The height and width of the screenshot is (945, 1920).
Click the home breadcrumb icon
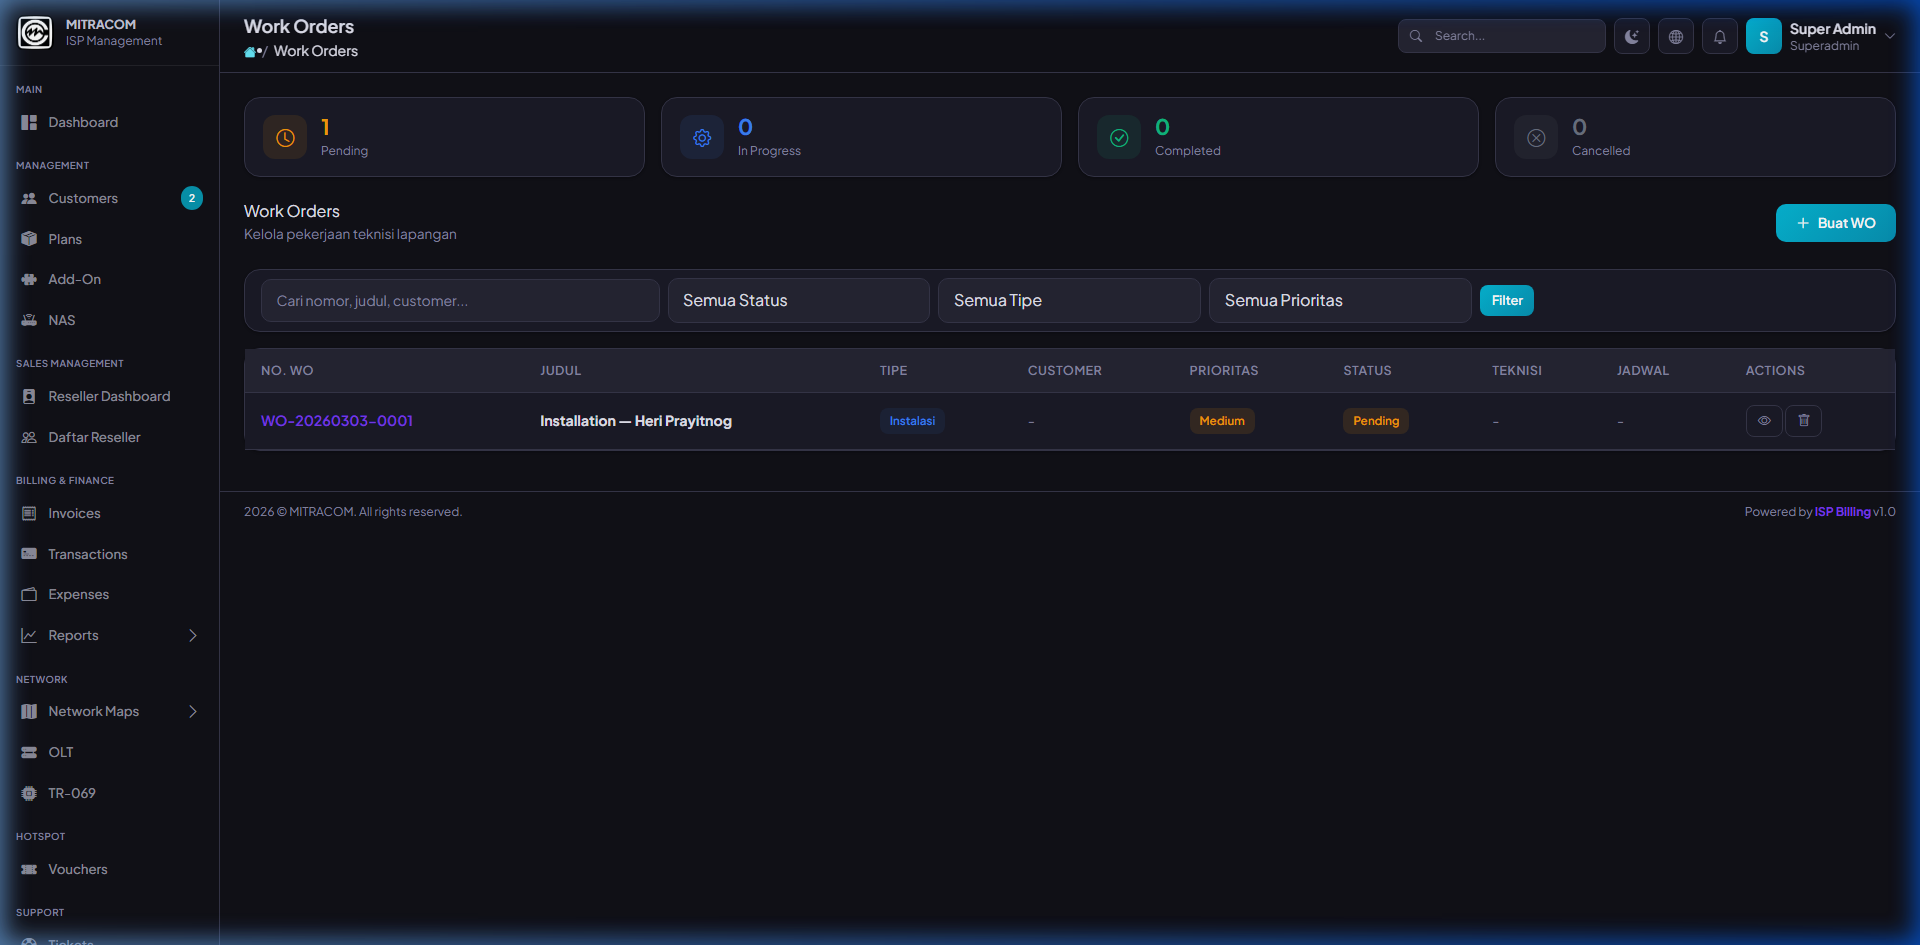point(250,52)
